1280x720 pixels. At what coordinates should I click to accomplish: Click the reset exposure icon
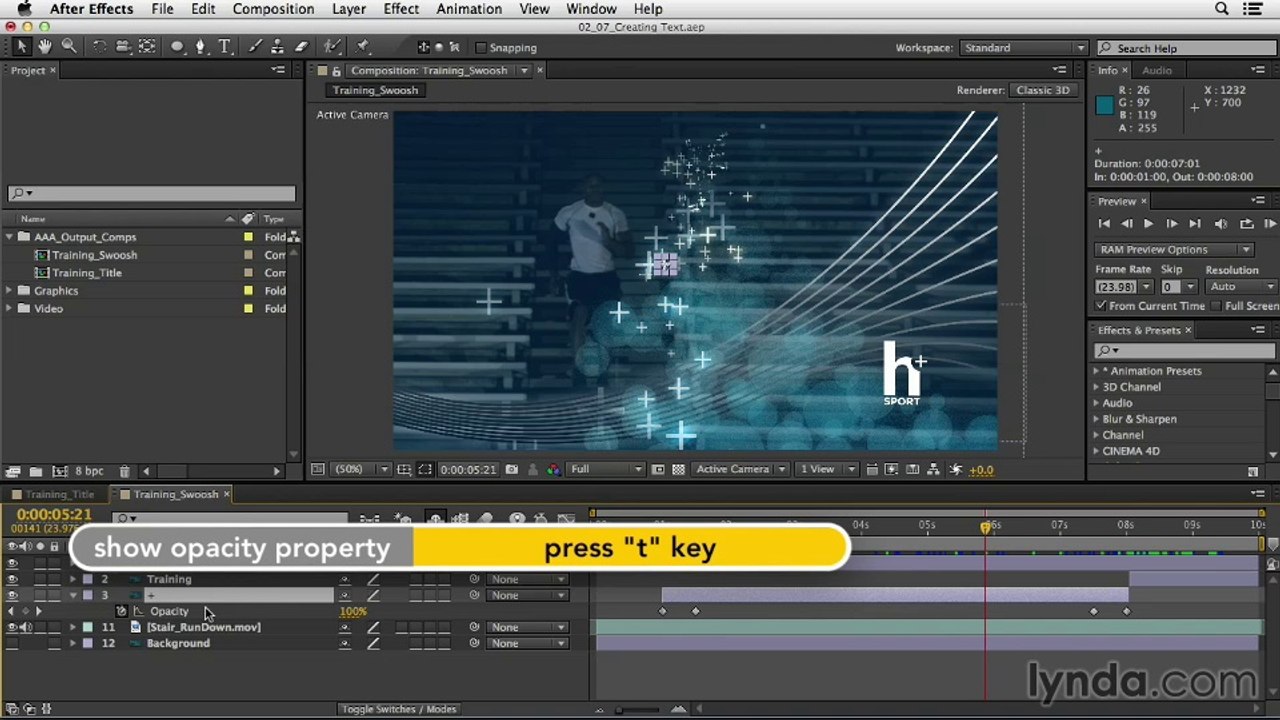coord(956,469)
